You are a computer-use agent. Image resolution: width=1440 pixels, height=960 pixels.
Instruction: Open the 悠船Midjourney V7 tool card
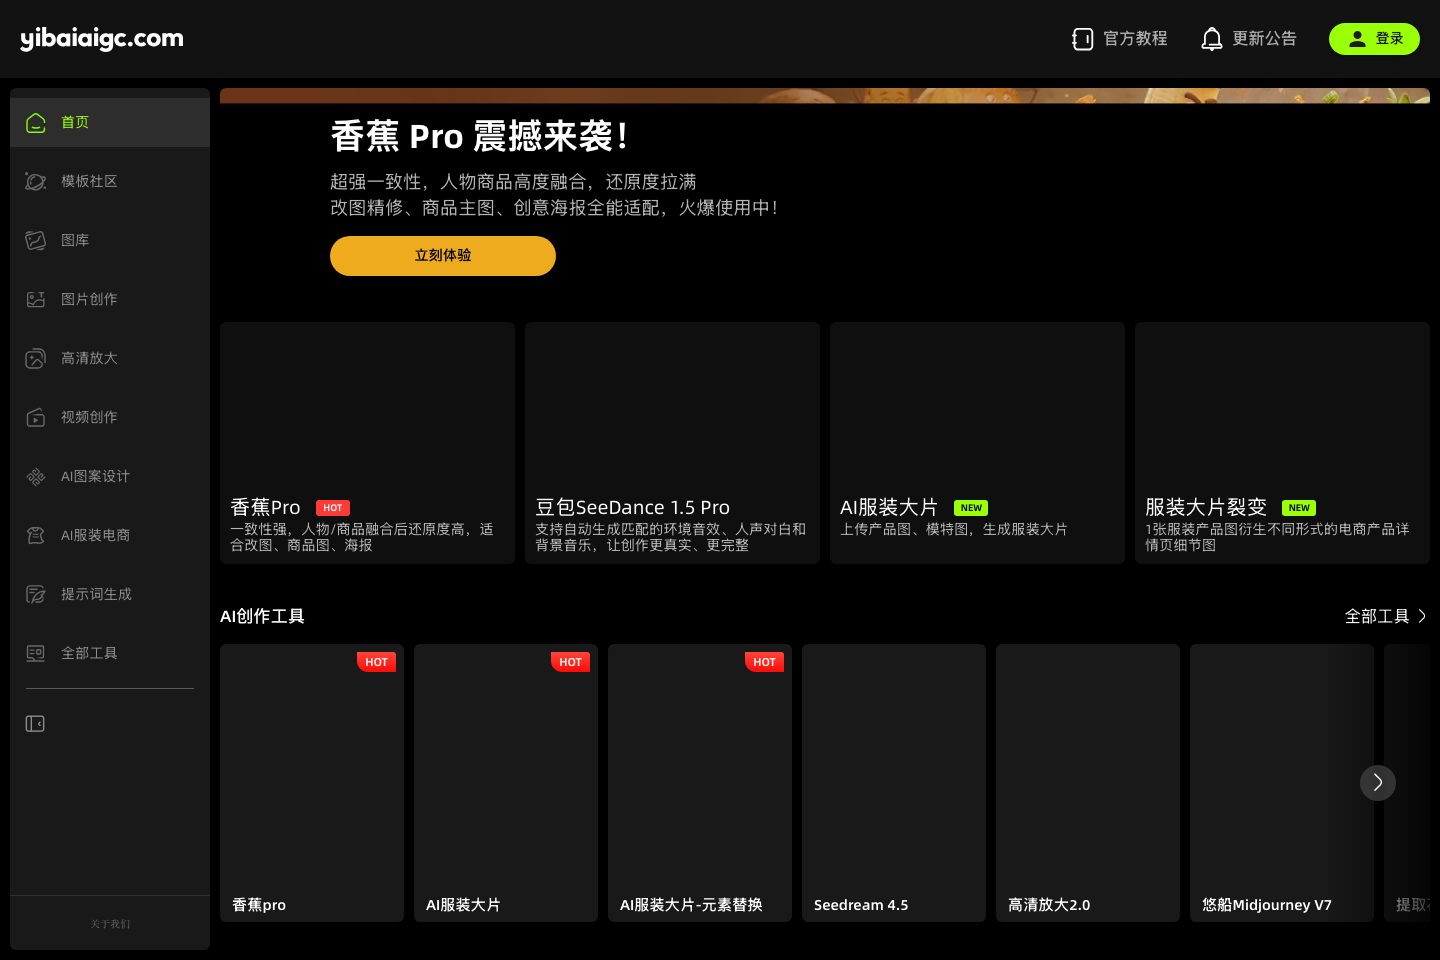point(1282,783)
